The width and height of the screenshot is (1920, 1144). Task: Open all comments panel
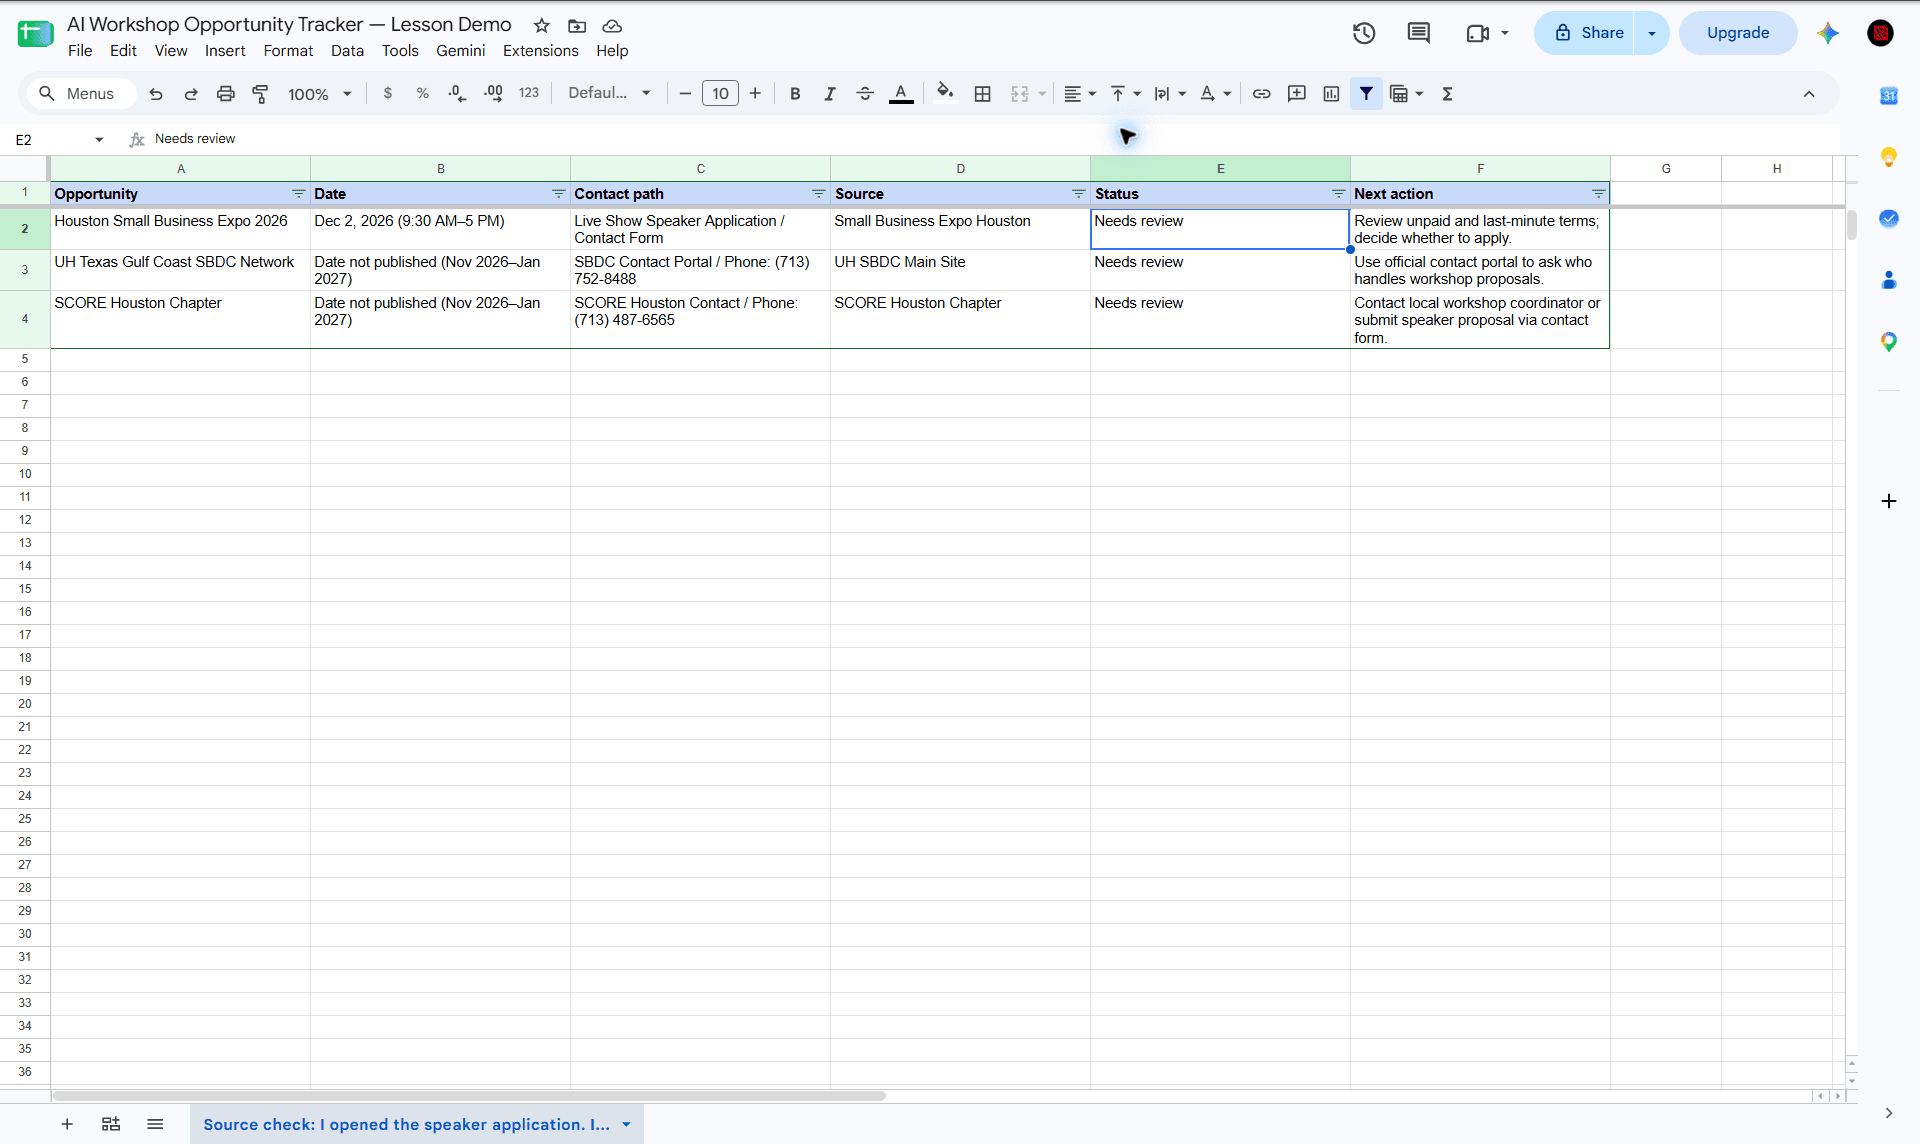click(x=1418, y=33)
